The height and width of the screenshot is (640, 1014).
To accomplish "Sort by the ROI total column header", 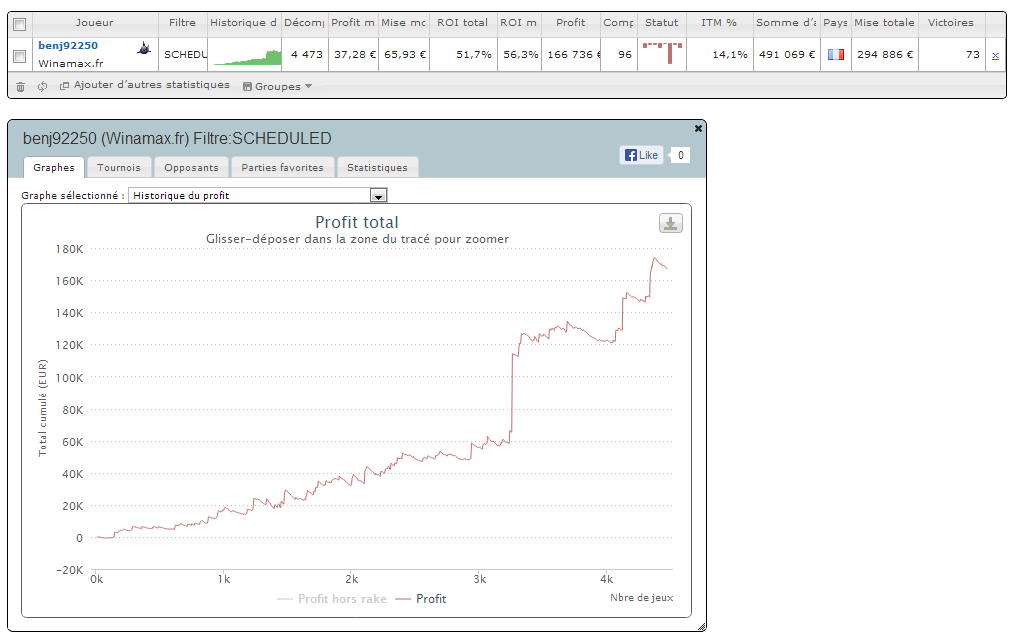I will [462, 23].
